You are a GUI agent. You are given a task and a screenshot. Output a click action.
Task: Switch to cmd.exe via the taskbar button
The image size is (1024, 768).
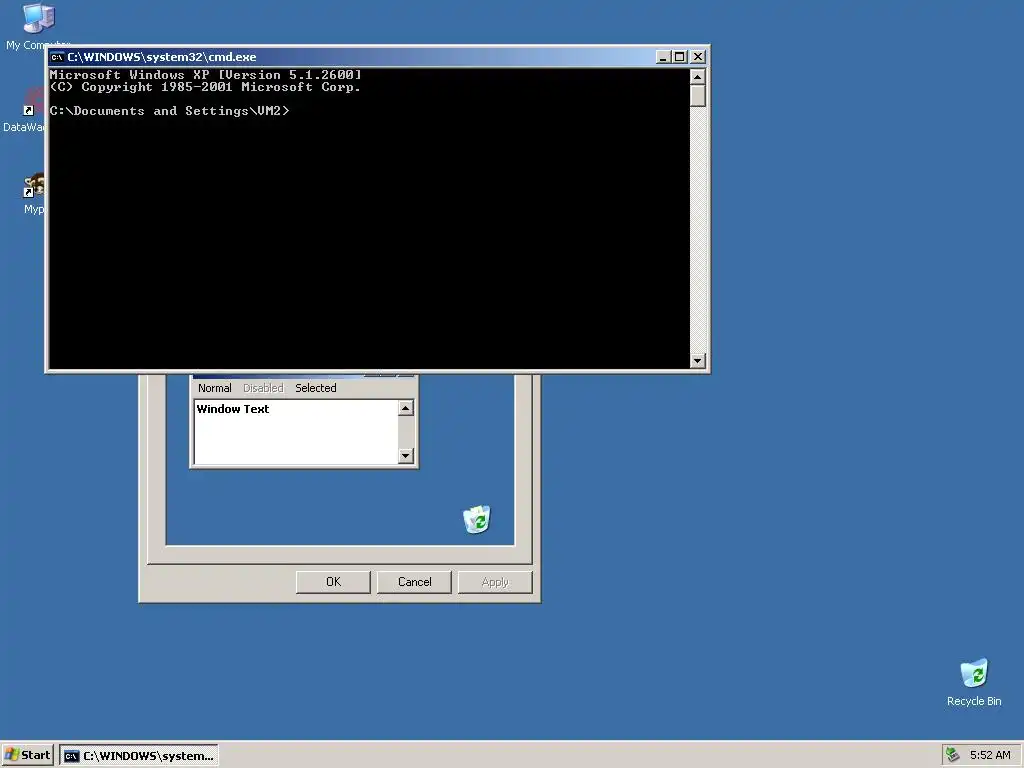click(139, 756)
